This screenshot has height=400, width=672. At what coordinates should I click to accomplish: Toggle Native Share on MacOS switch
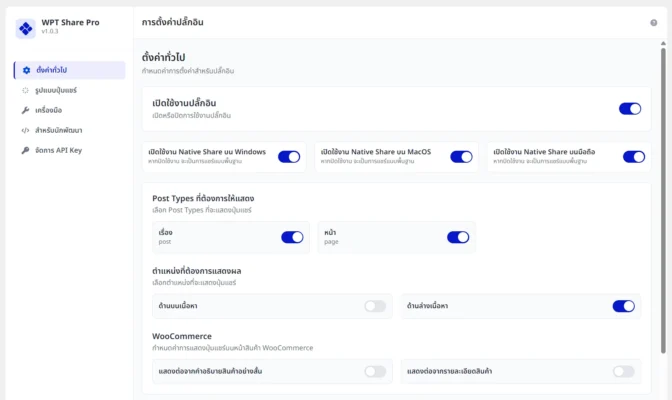click(x=461, y=156)
